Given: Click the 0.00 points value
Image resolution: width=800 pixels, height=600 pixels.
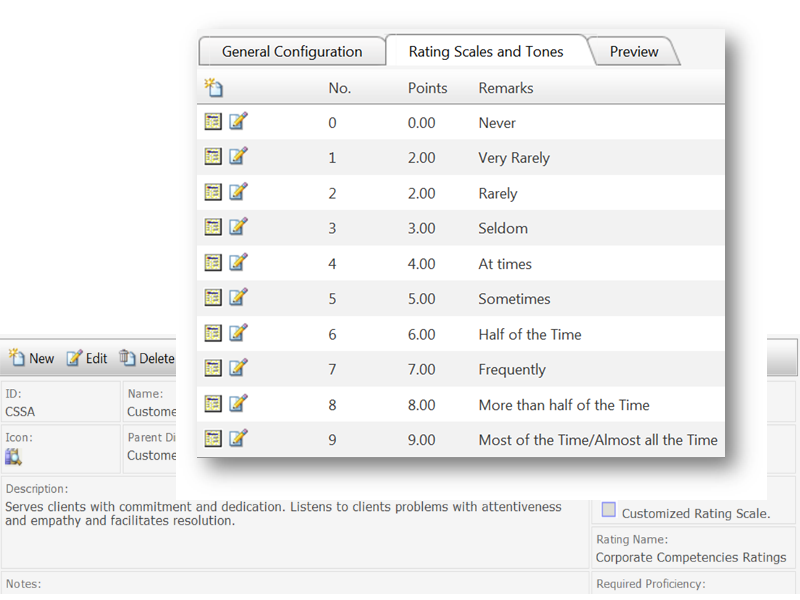Looking at the screenshot, I should (421, 123).
